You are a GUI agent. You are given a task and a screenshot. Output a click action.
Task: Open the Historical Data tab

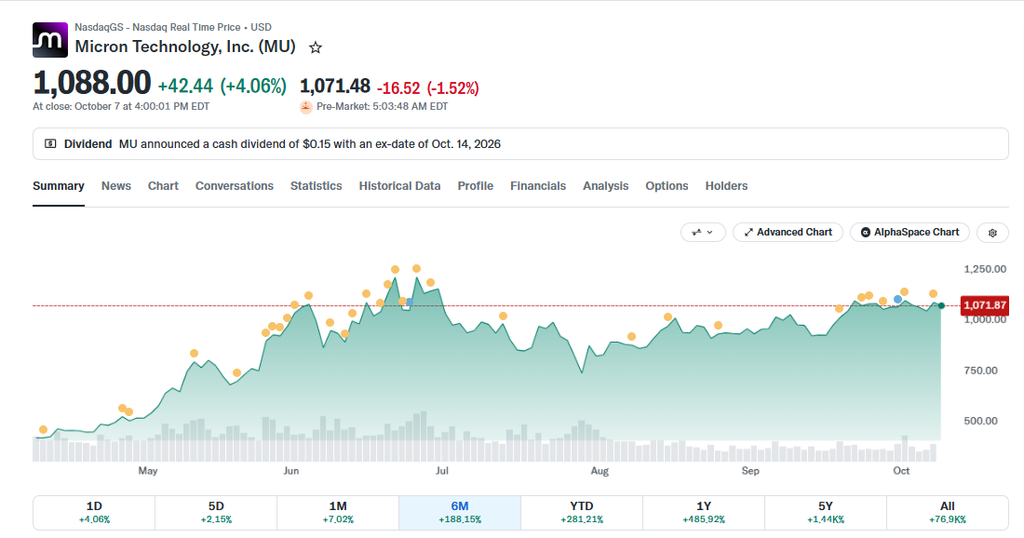point(400,186)
